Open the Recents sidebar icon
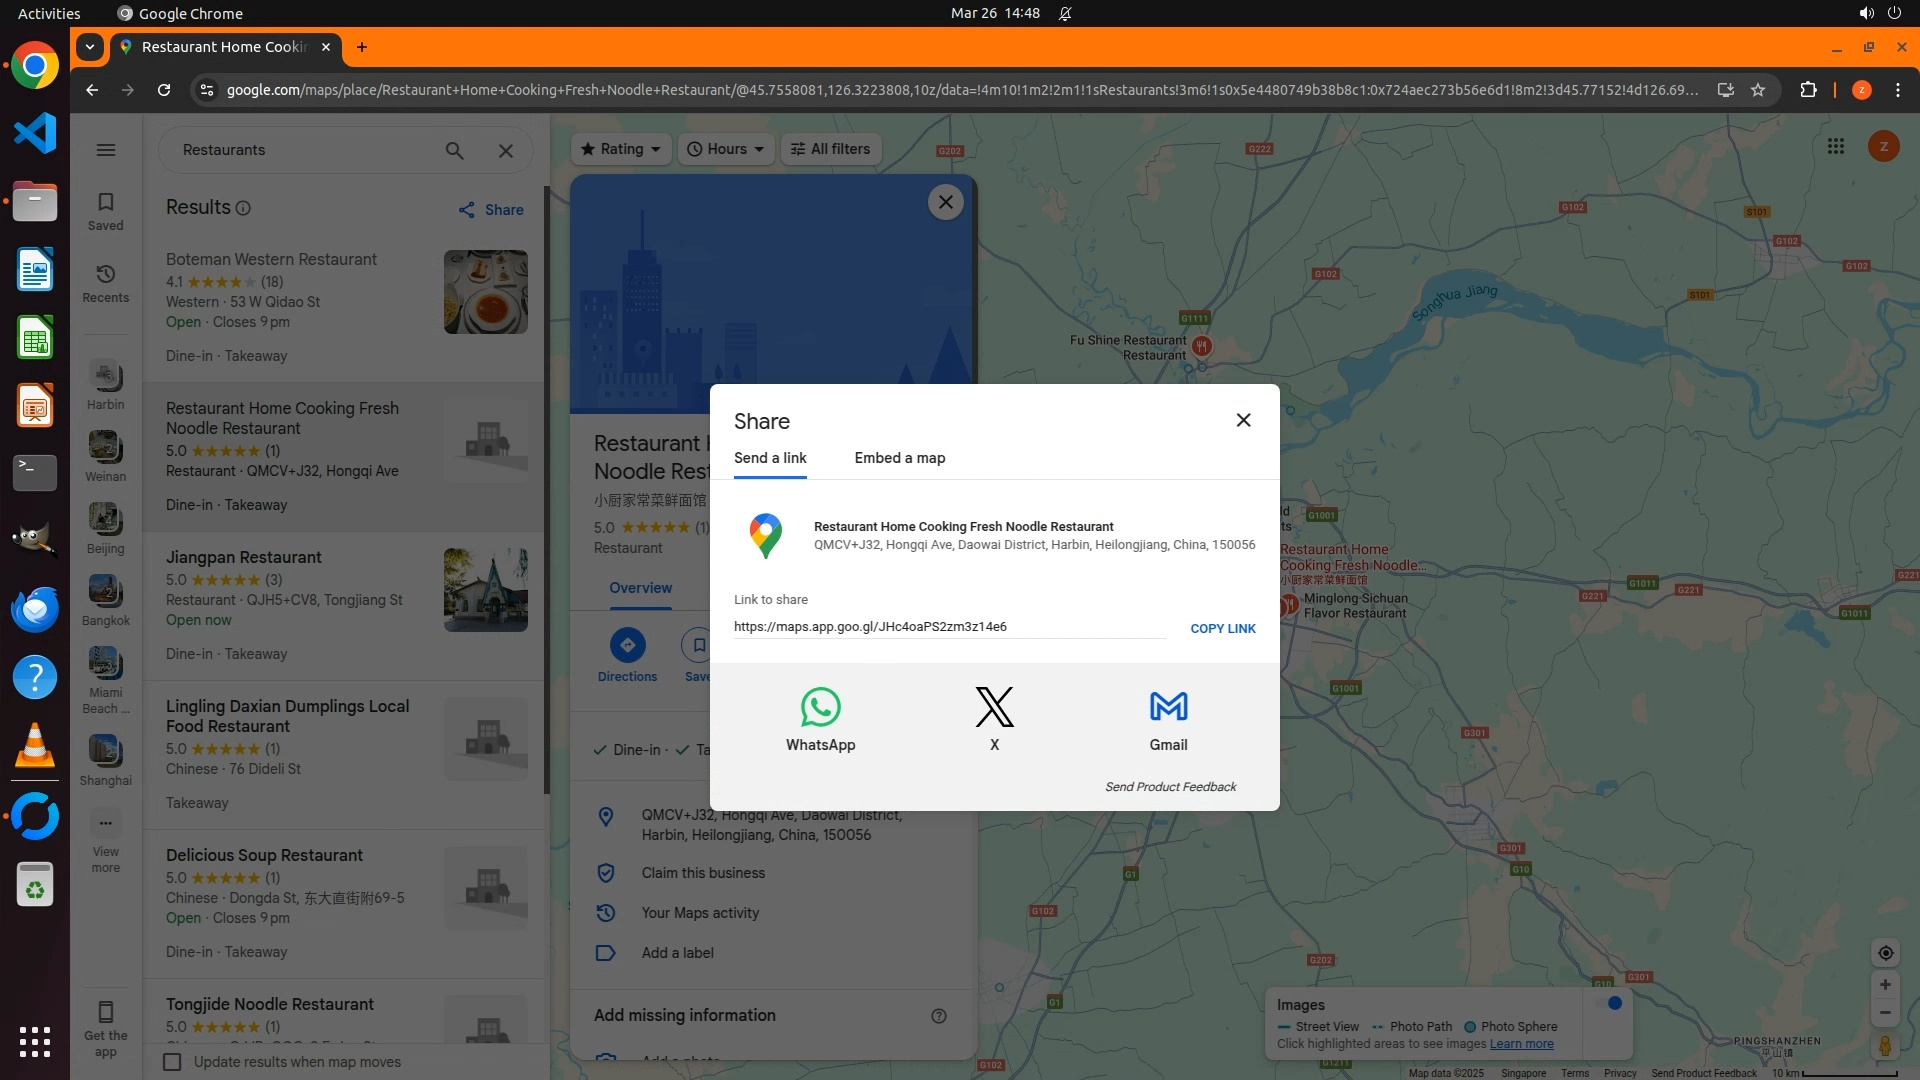The width and height of the screenshot is (1920, 1080). click(x=105, y=282)
